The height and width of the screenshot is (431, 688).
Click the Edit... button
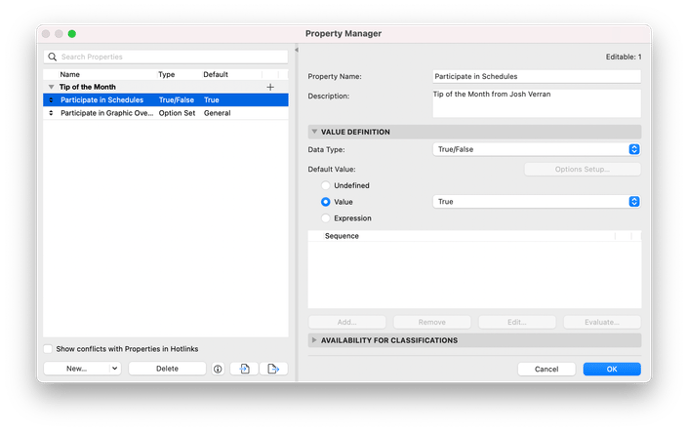pyautogui.click(x=517, y=322)
